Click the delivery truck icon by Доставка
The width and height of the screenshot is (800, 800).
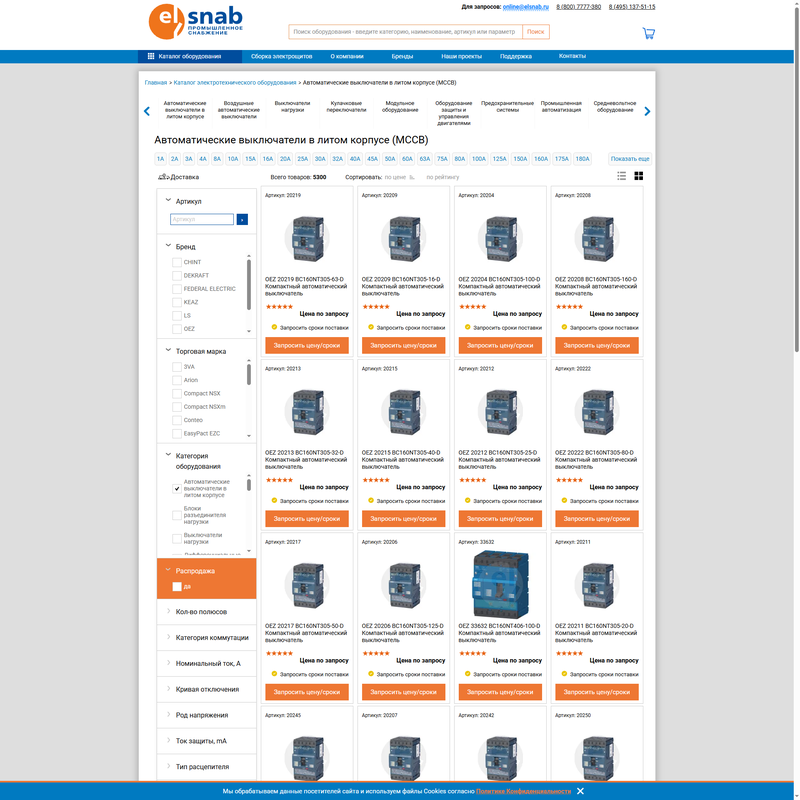pyautogui.click(x=163, y=177)
